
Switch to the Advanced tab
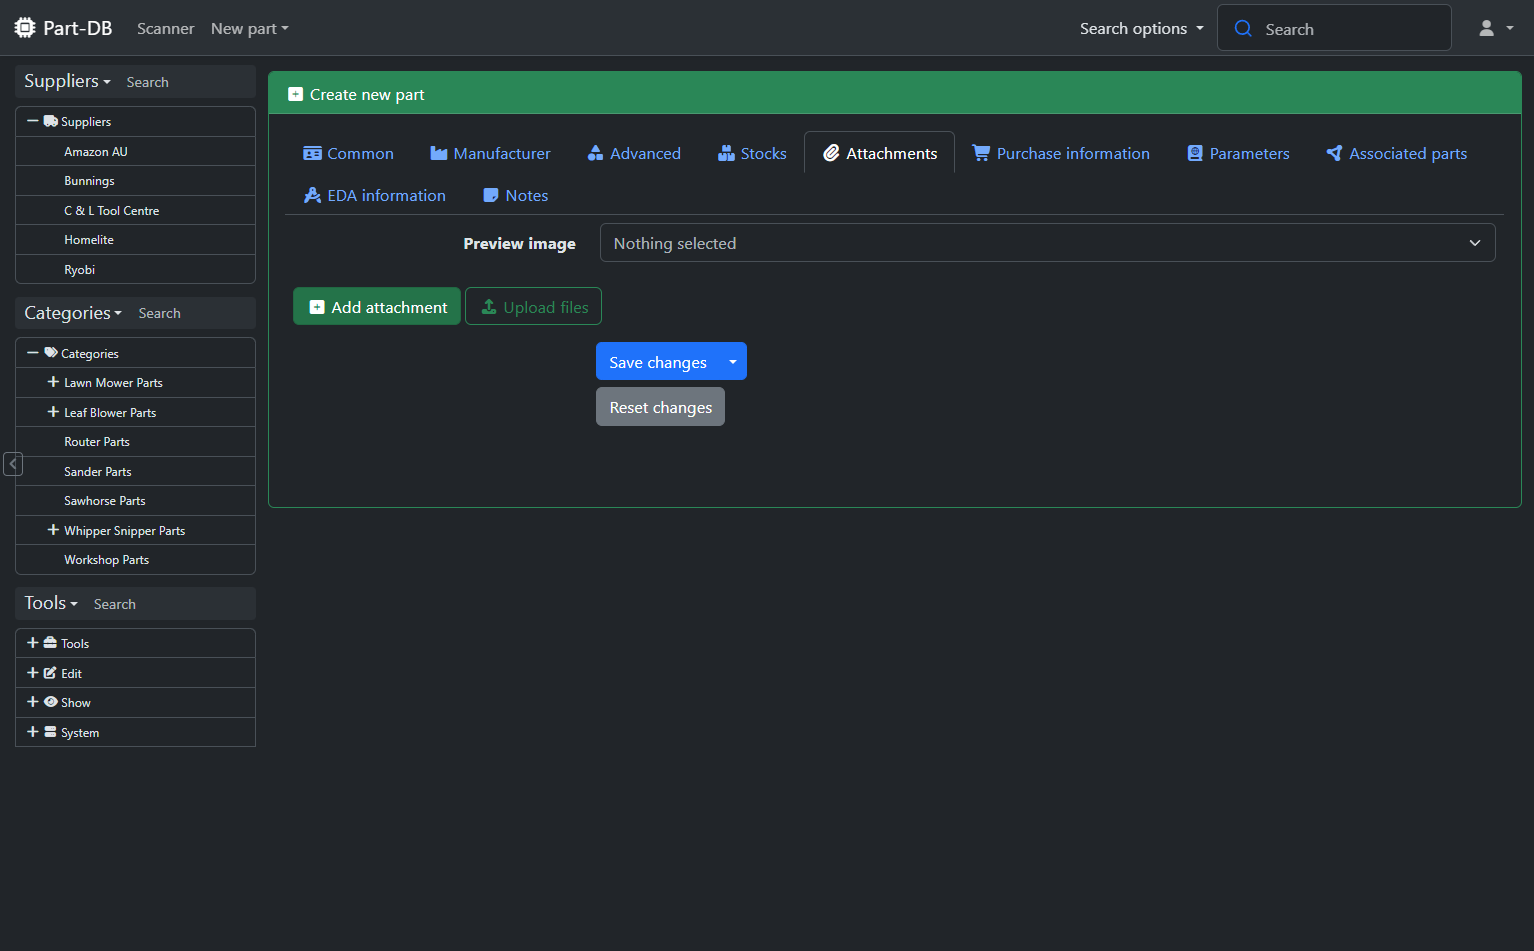tap(634, 153)
